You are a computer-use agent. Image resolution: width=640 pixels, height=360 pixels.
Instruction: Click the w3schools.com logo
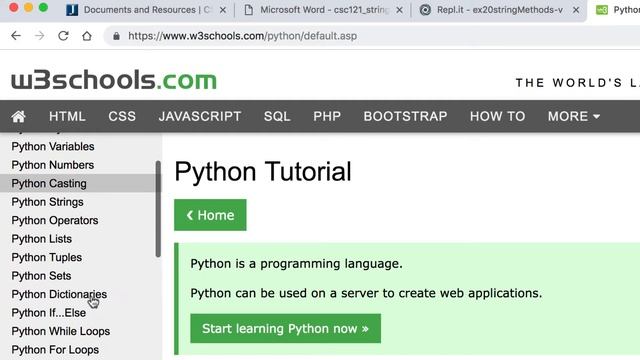point(114,80)
